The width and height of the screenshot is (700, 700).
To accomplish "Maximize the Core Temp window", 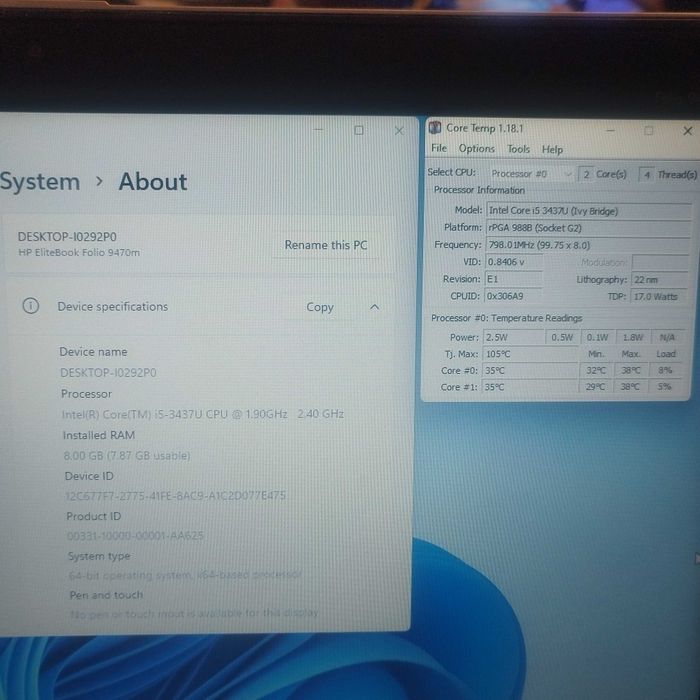I will [x=649, y=130].
